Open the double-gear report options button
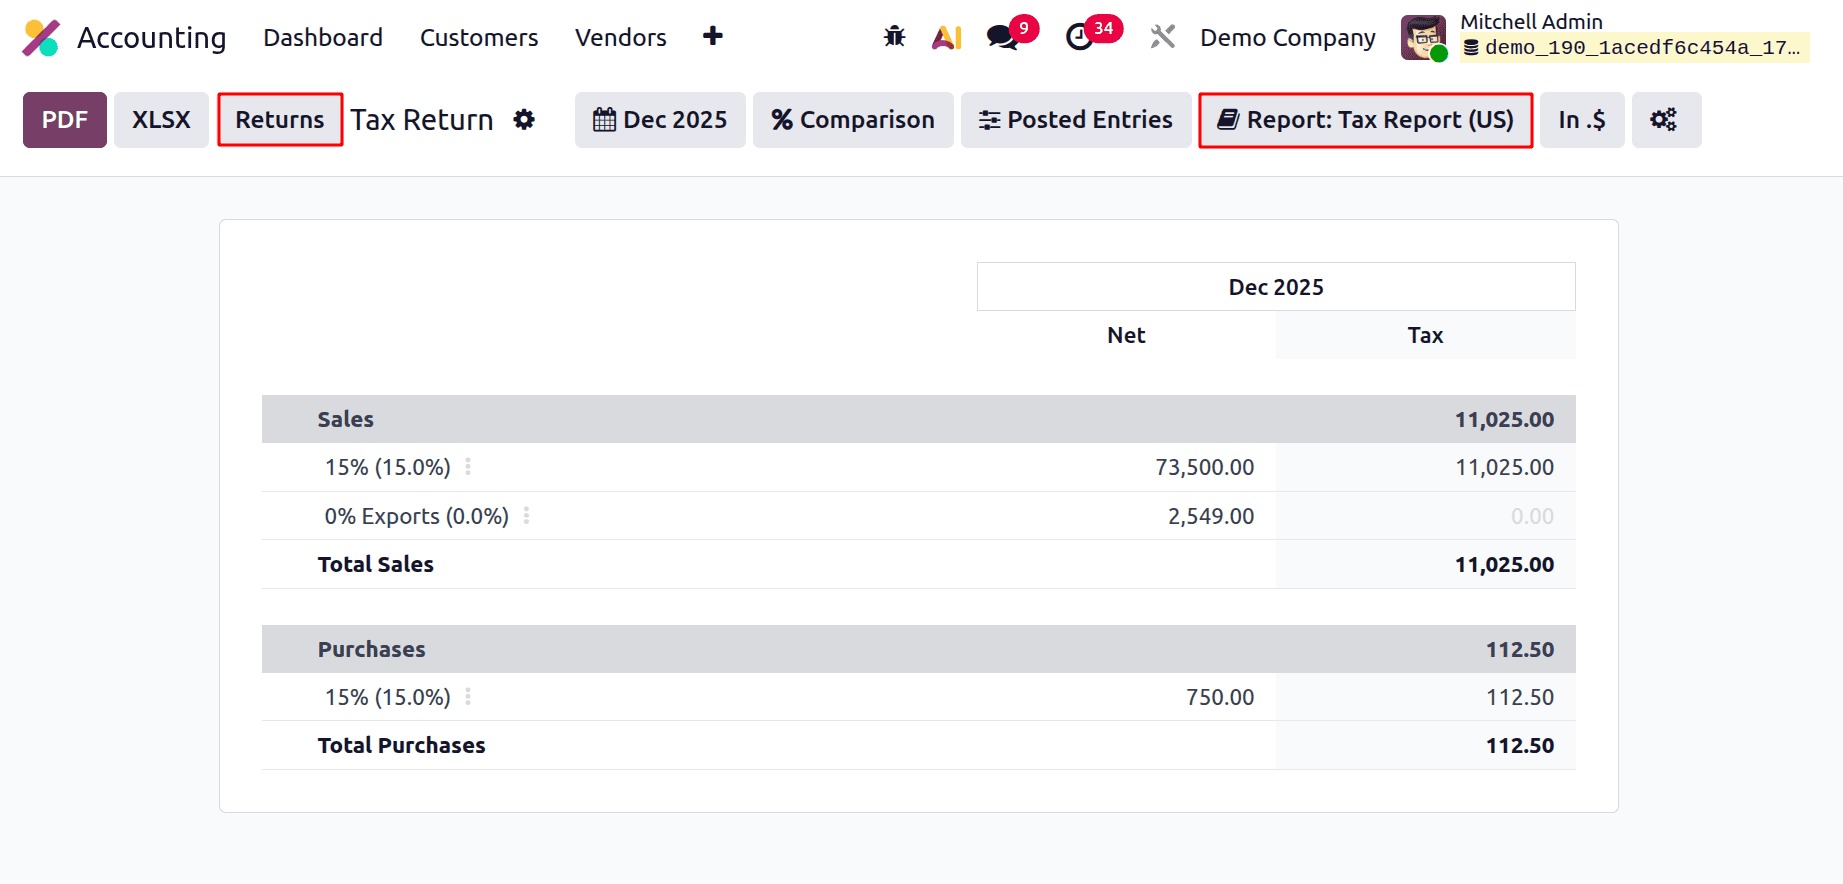 coord(1666,120)
